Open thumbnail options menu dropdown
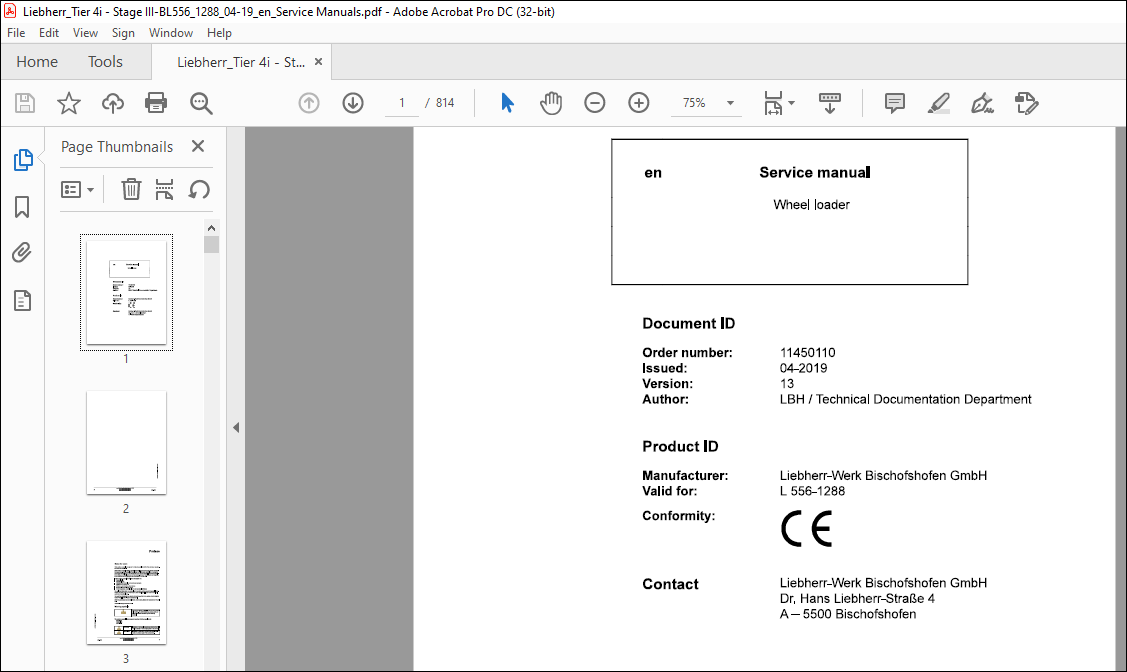The width and height of the screenshot is (1127, 672). coord(78,190)
